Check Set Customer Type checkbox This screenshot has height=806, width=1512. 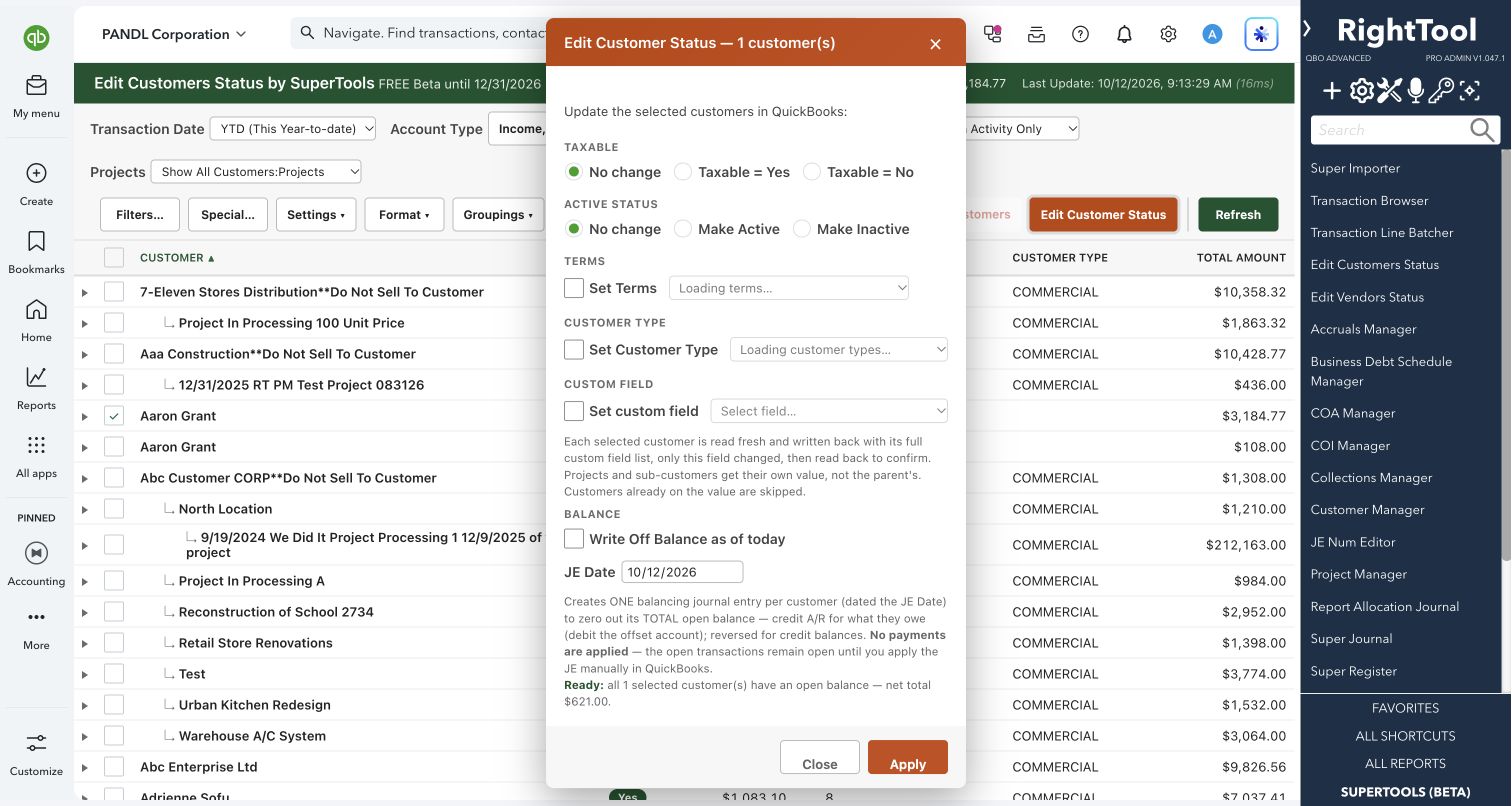574,350
